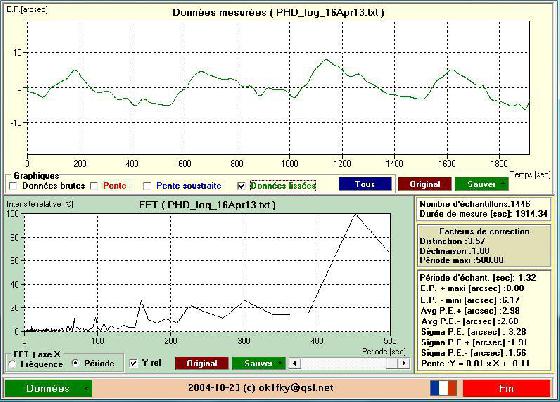Screen dimensions: 560x402
Task: Select the Période radio button
Action: [x=76, y=363]
